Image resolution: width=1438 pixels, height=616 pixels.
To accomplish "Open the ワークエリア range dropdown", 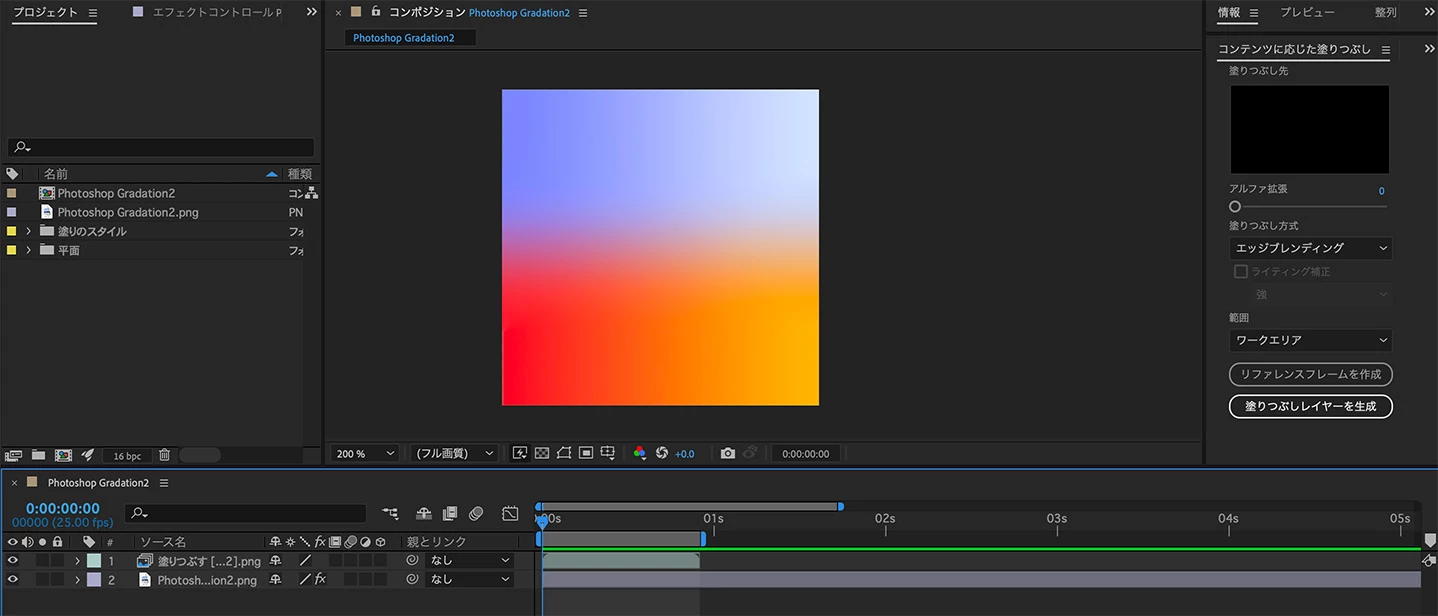I will tap(1310, 340).
